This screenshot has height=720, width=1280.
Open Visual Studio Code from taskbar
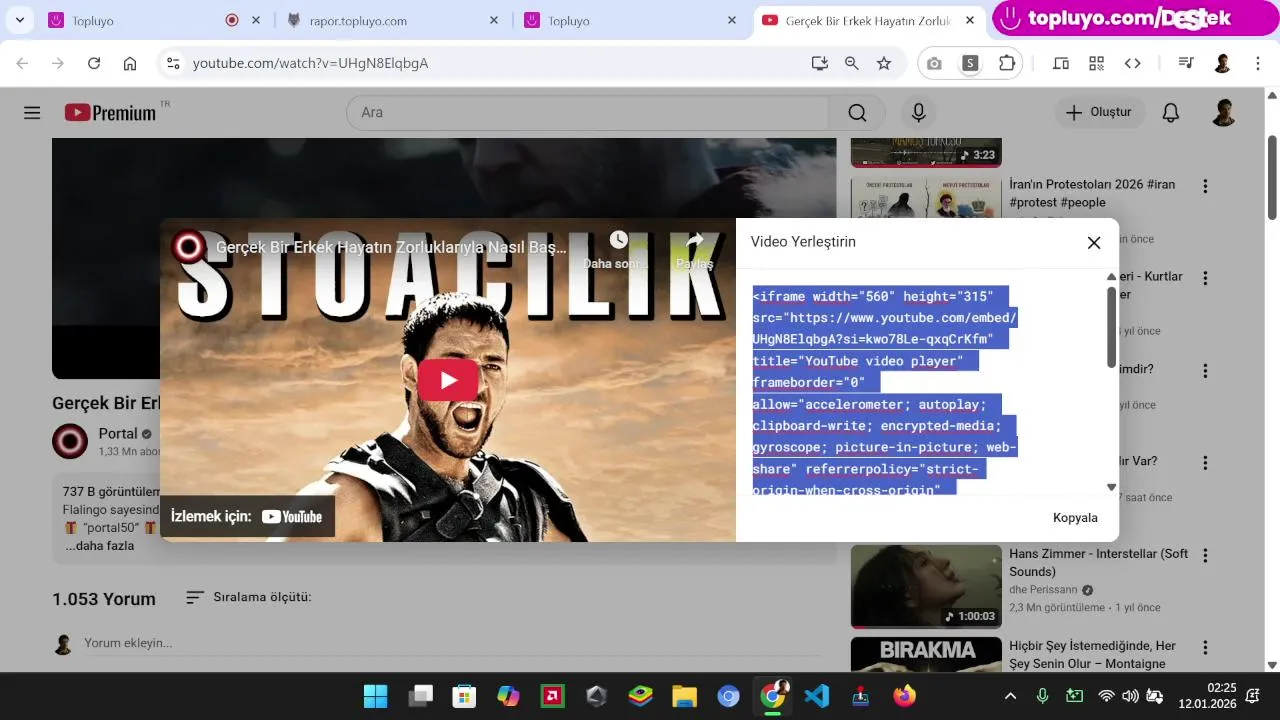[817, 696]
